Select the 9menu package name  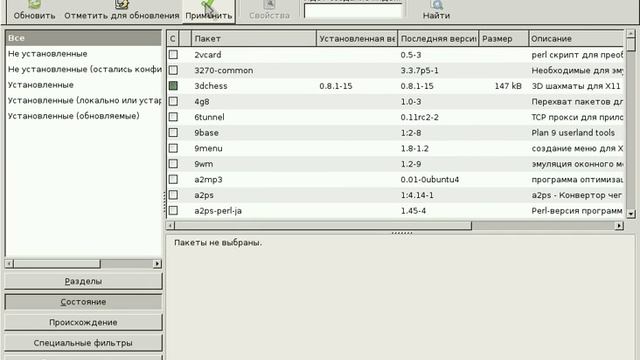pos(209,148)
